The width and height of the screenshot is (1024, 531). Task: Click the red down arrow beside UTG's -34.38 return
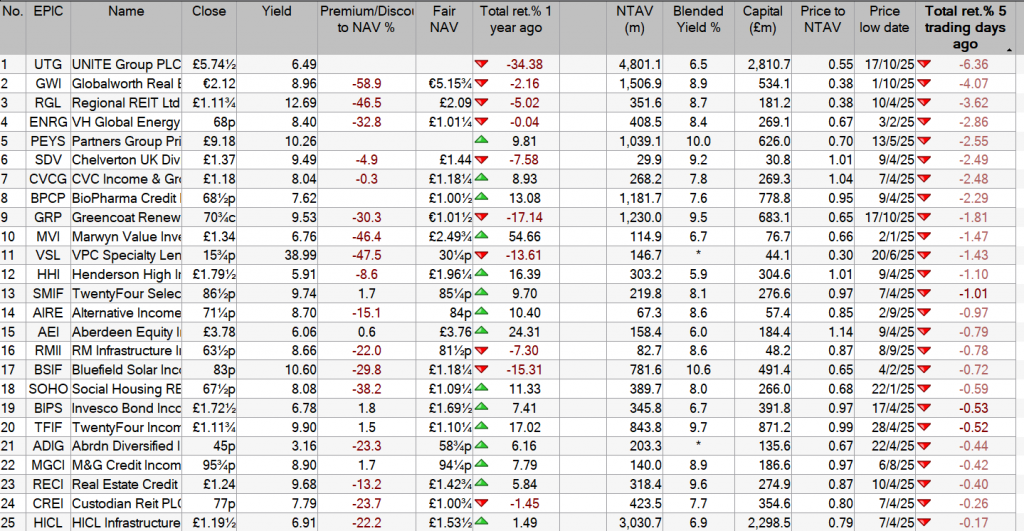(483, 64)
